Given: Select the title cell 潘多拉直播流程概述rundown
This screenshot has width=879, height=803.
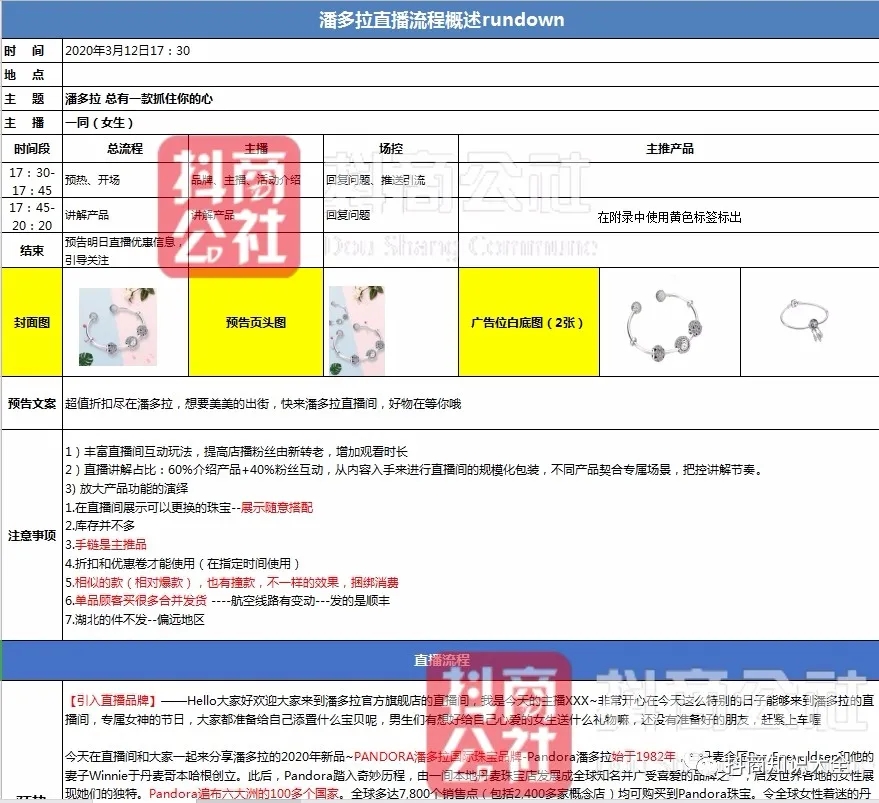Looking at the screenshot, I should [440, 20].
